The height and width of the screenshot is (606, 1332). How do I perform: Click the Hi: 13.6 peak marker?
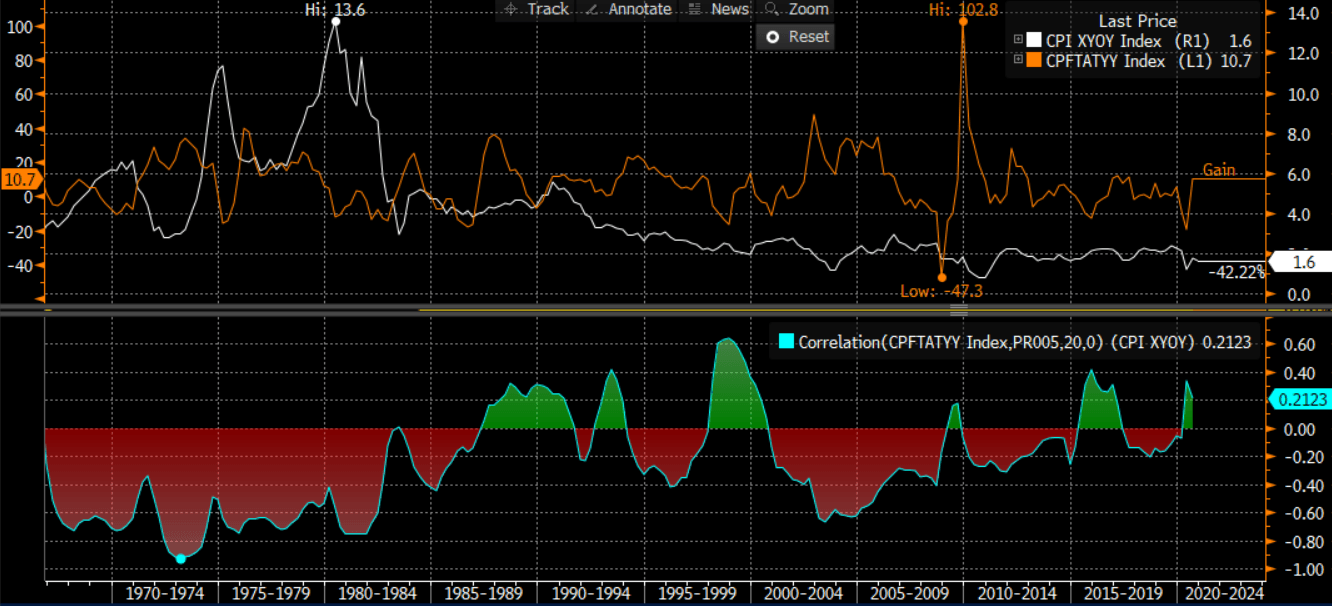(335, 20)
